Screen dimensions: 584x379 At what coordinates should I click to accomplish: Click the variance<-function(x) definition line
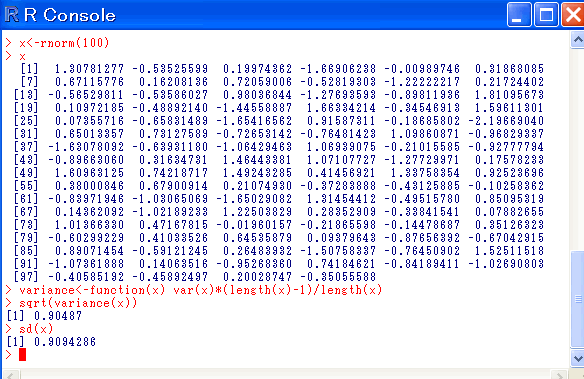[201, 290]
